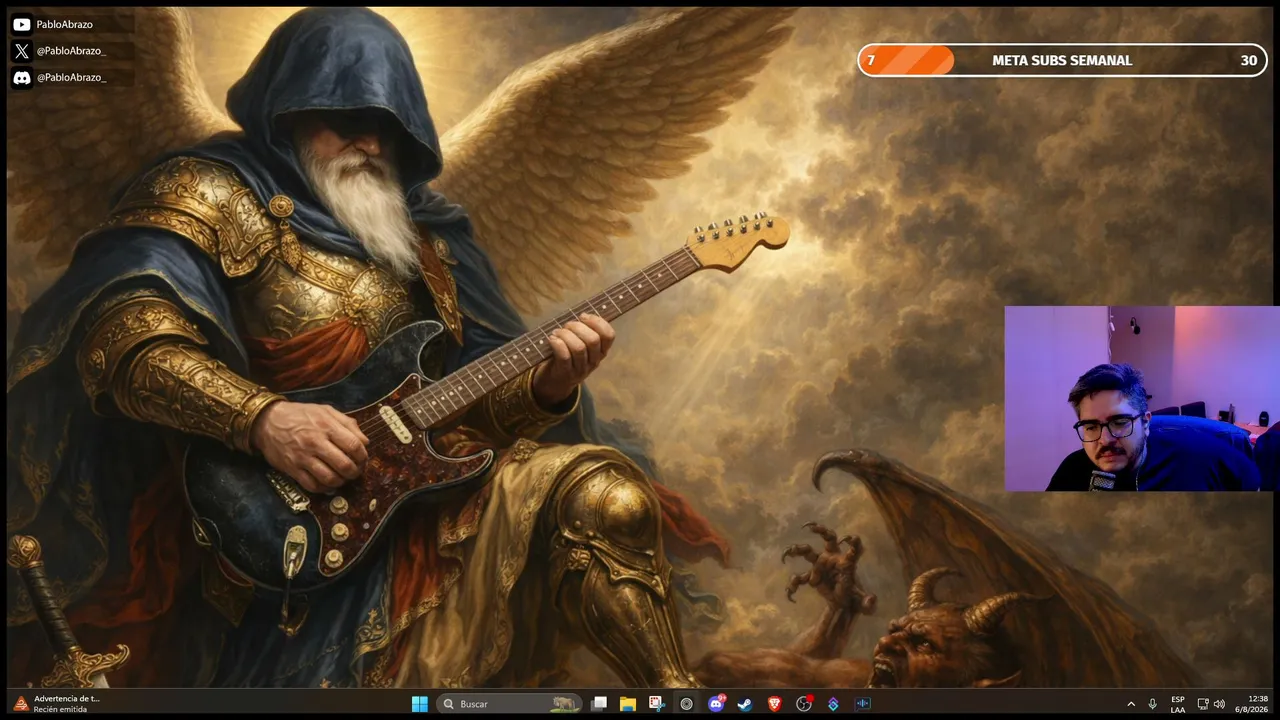
Task: Click the microphone tray icon
Action: click(x=1153, y=704)
